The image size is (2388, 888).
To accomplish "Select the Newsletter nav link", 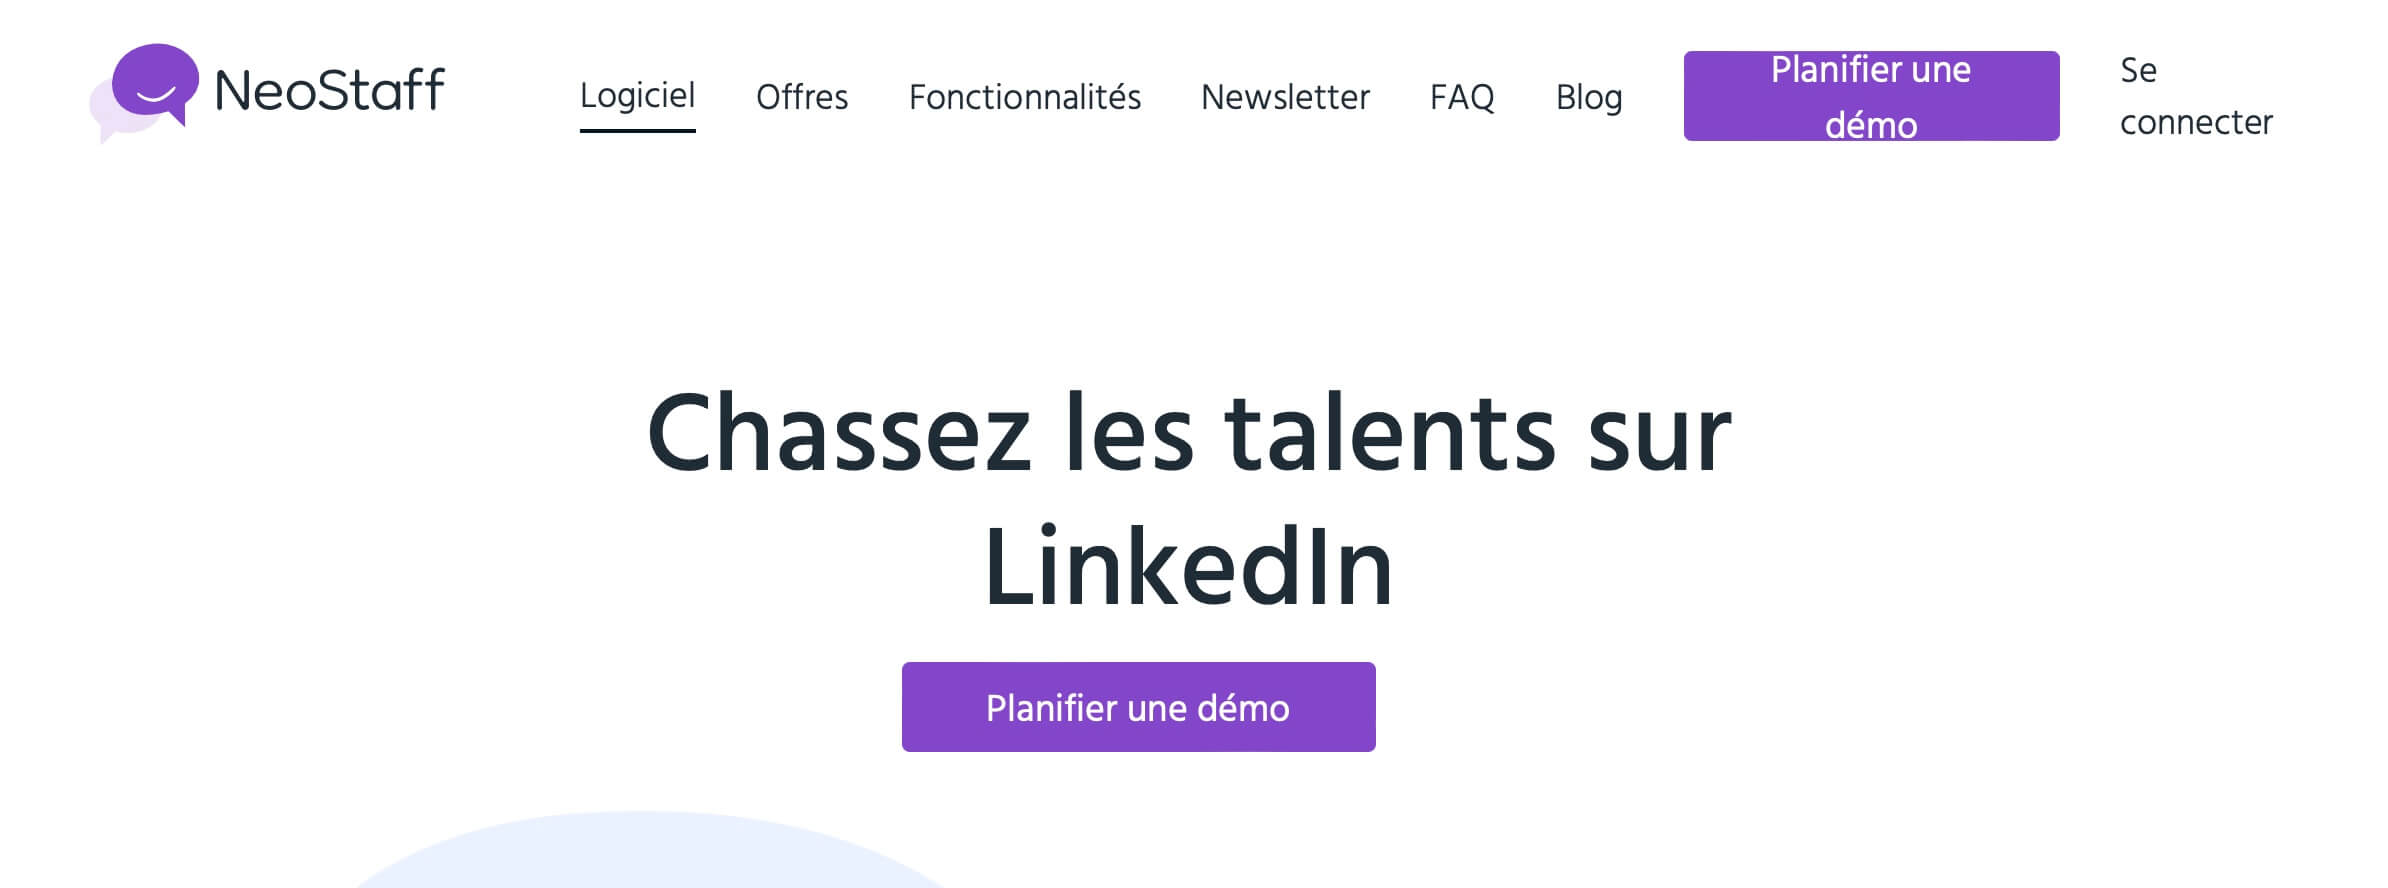I will pos(1285,97).
